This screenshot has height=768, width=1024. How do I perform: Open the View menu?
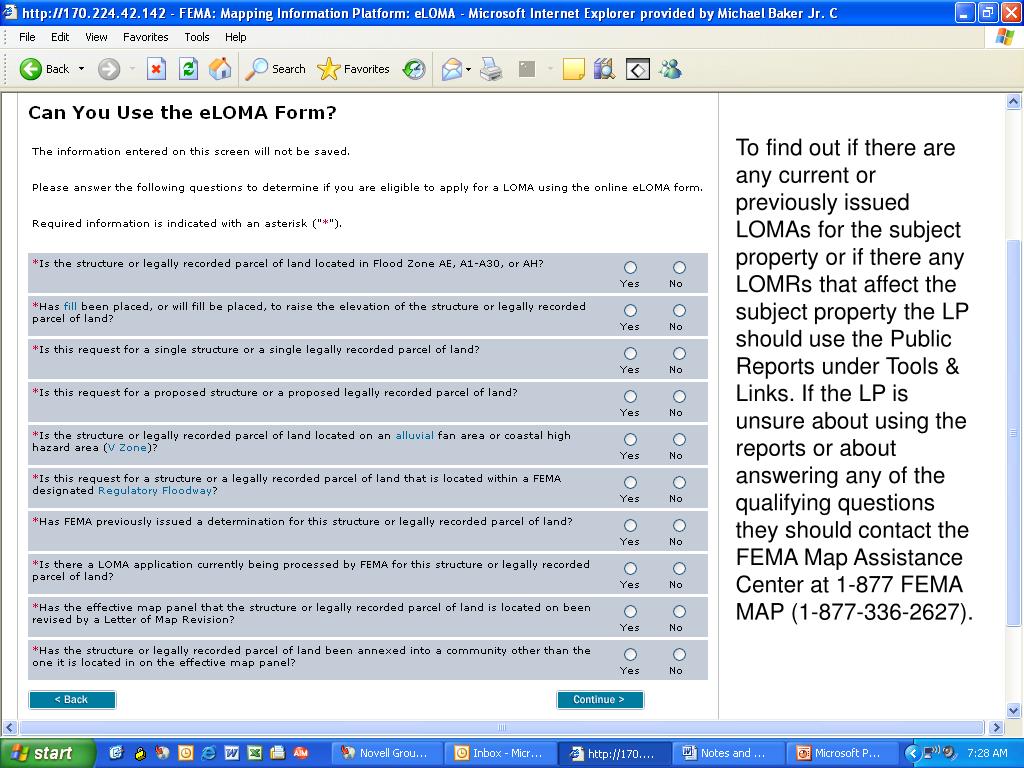[x=96, y=37]
